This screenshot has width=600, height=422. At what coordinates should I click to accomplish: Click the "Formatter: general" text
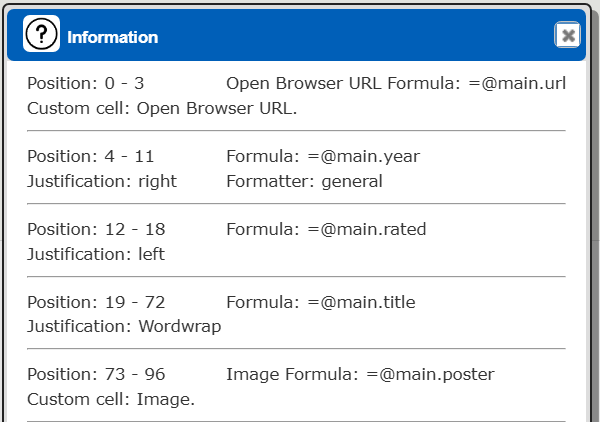tap(304, 181)
